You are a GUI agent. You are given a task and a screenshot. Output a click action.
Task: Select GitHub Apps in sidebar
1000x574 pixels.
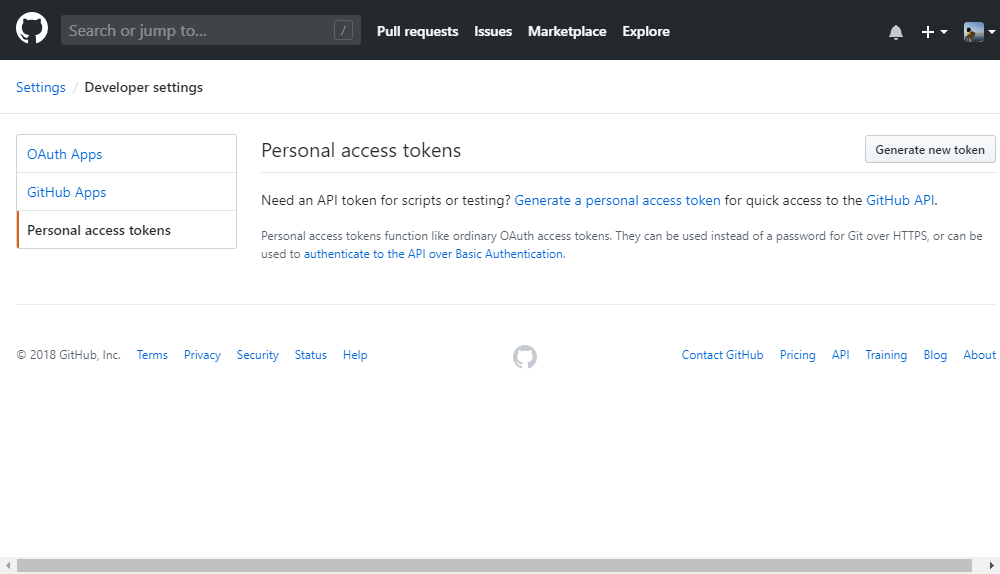126,192
